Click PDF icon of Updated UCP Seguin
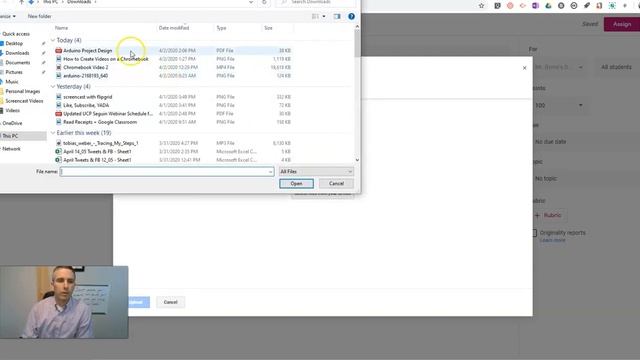Screen dimensions: 640x360 58,113
